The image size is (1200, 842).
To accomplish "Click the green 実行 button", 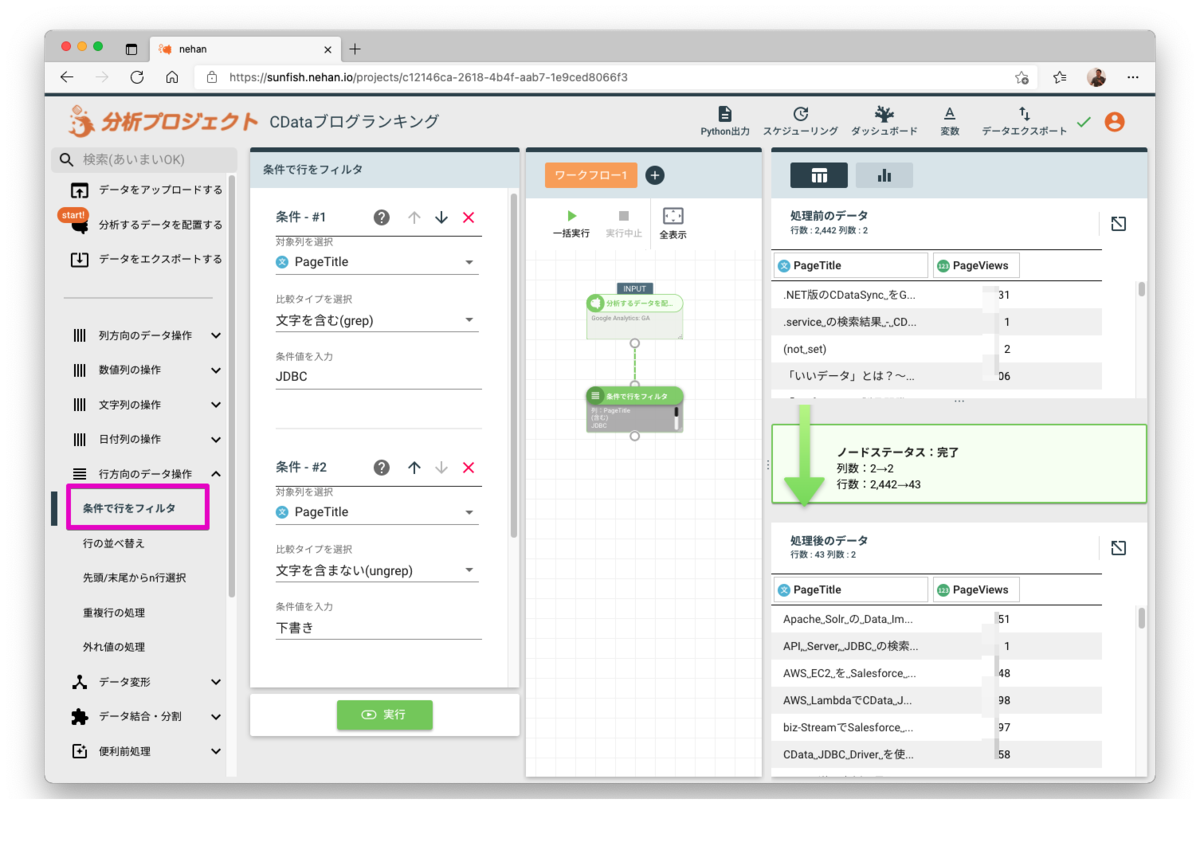I will click(384, 715).
